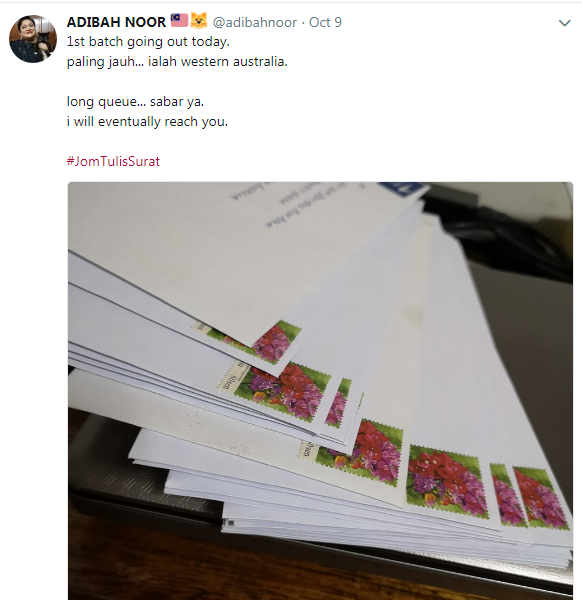Screen dimensions: 582x600
Task: Visit the @adibahnoor handle
Action: tap(254, 22)
